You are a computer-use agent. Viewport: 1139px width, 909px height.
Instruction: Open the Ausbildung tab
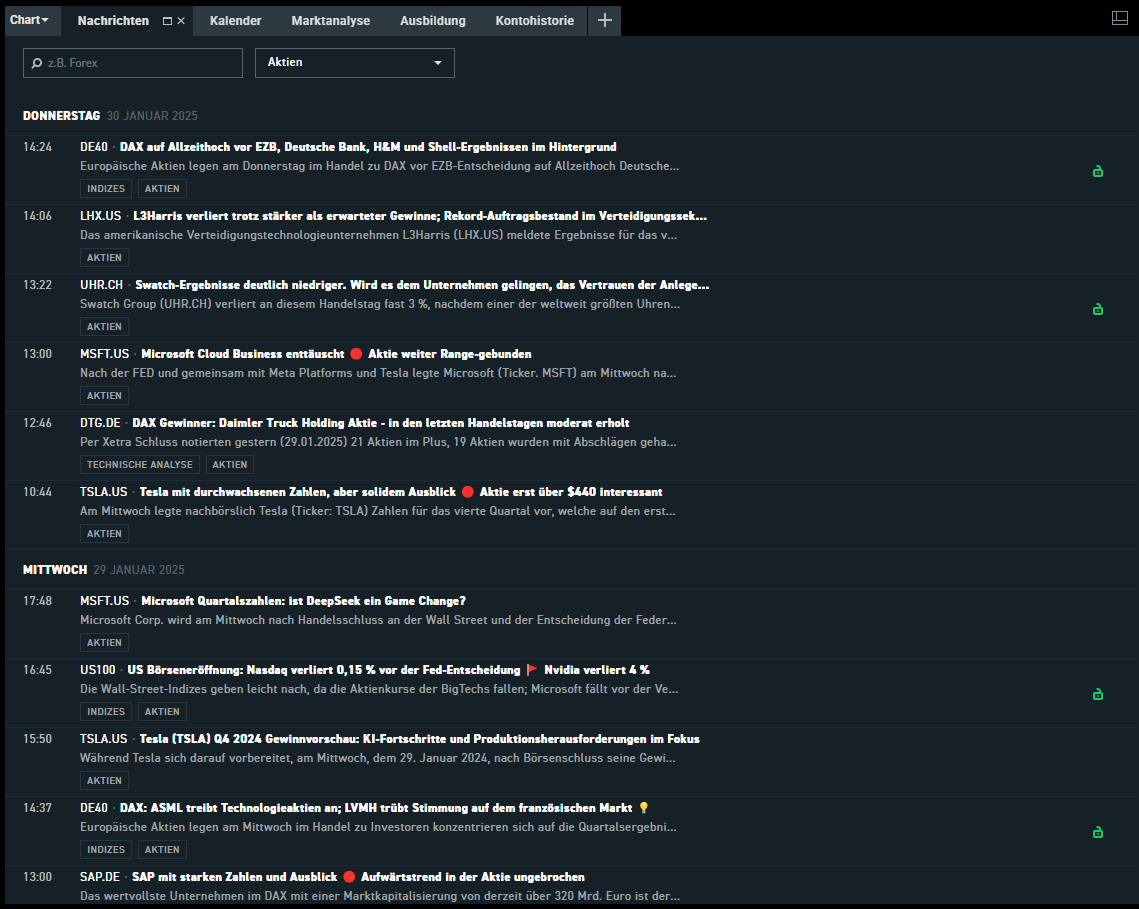click(433, 21)
